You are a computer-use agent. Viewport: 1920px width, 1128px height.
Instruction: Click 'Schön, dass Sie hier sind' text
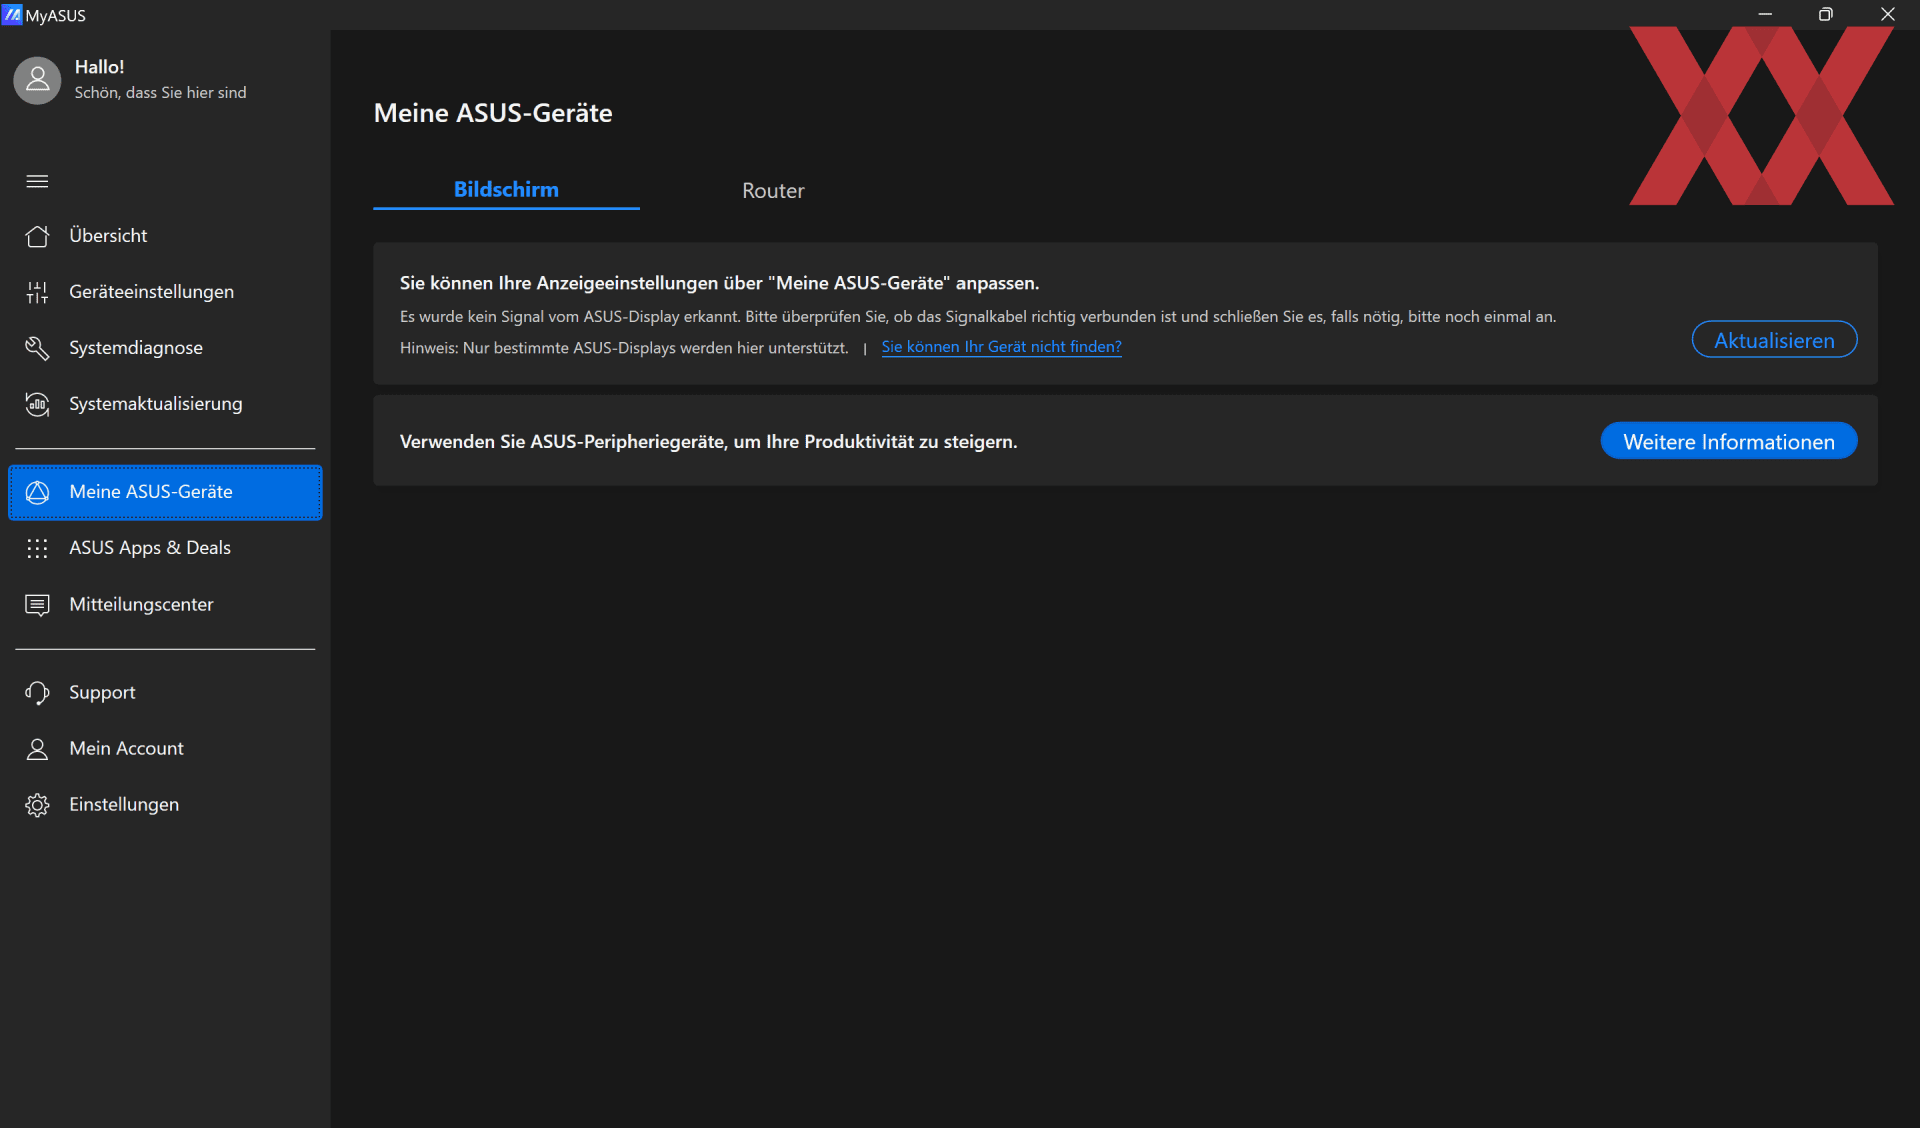[x=160, y=93]
